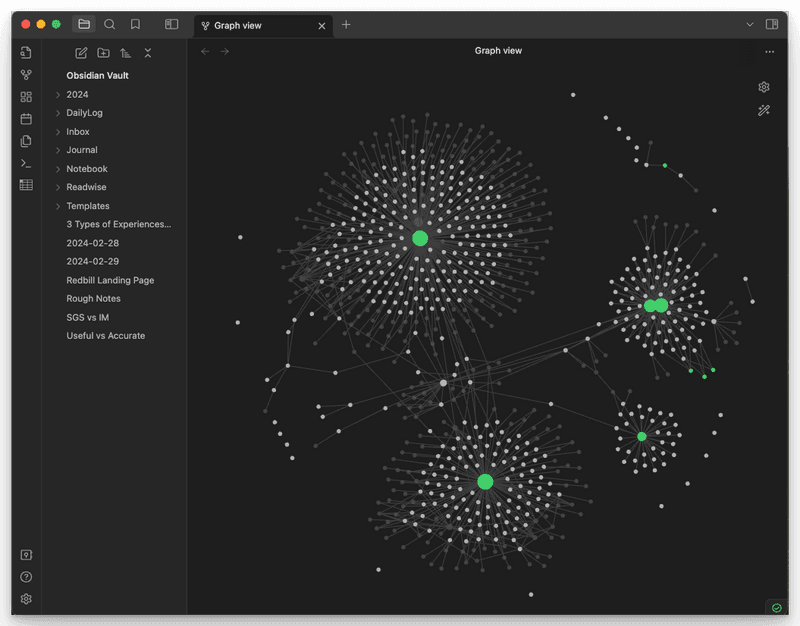This screenshot has width=800, height=626.
Task: Open the Useful vs Accurate note
Action: point(105,336)
